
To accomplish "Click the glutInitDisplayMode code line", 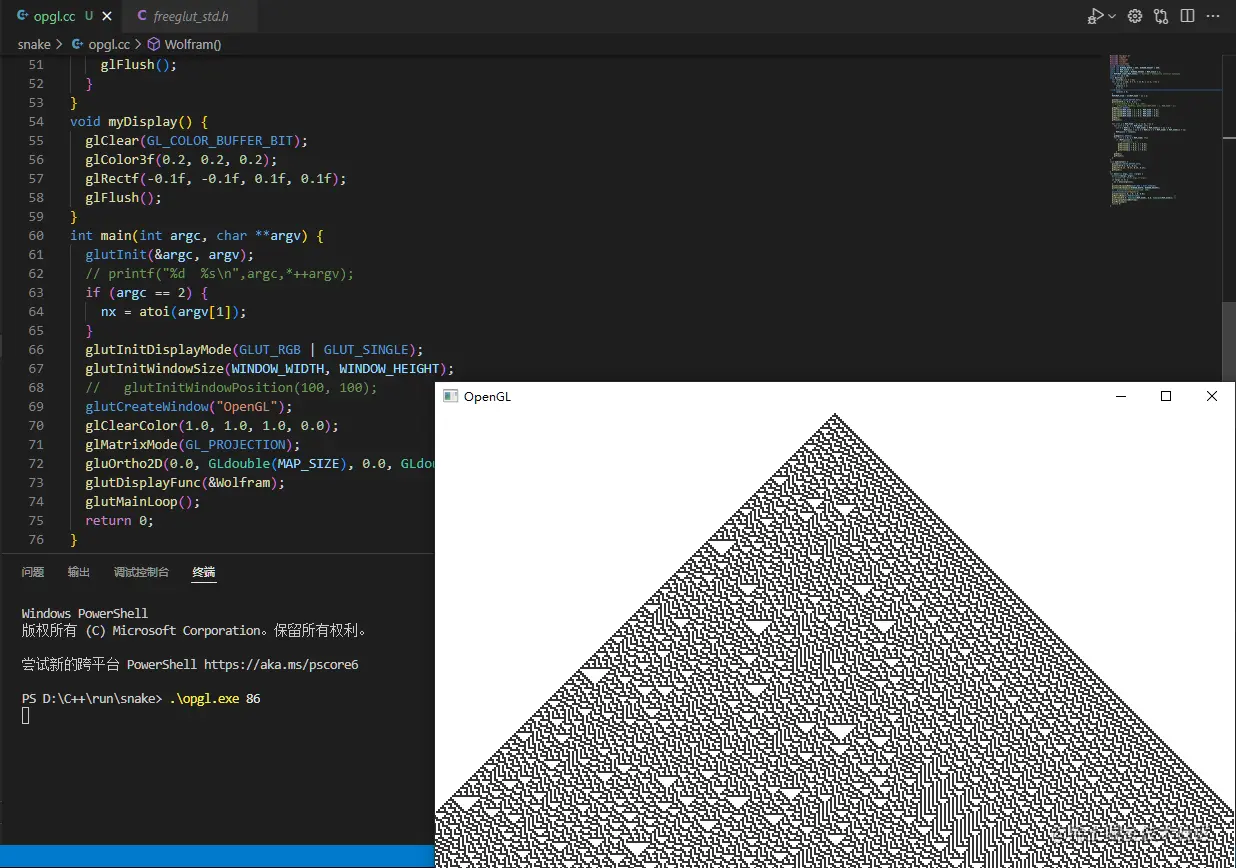I will click(254, 350).
